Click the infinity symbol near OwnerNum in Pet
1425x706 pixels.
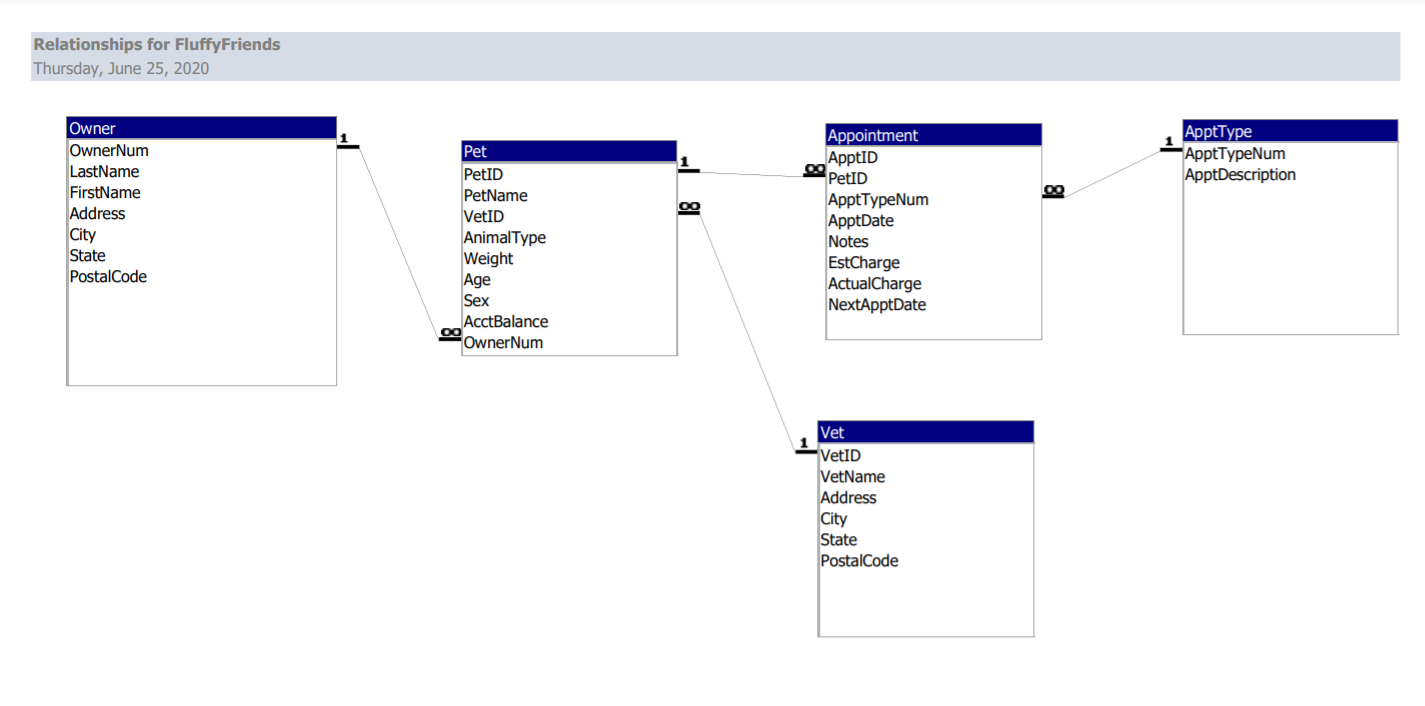pos(449,334)
